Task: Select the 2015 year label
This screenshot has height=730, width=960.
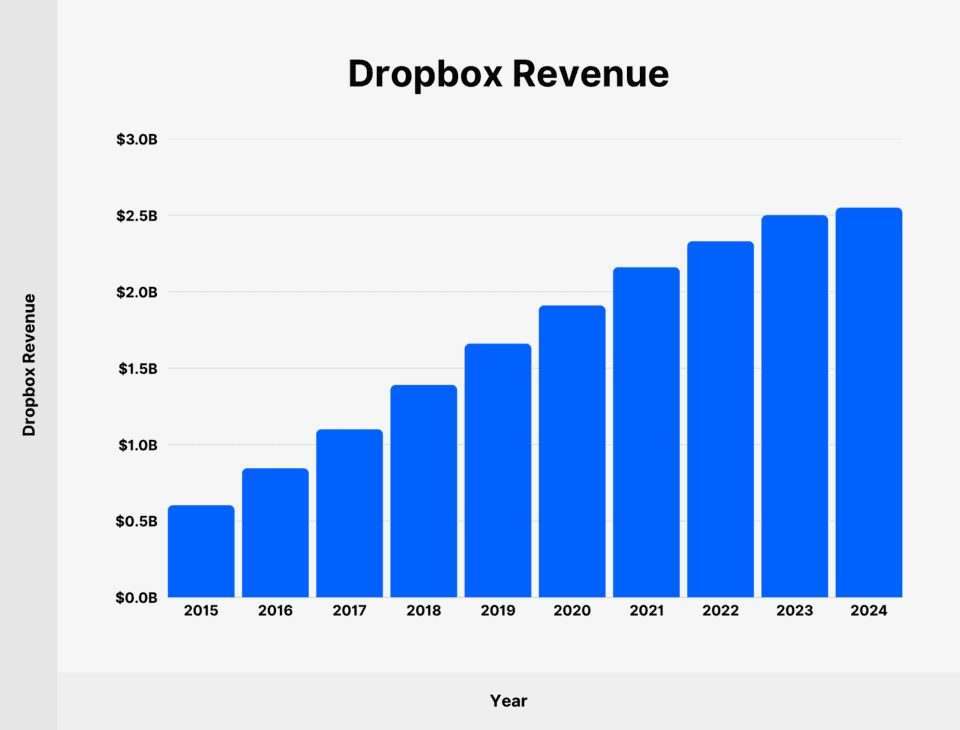Action: click(x=202, y=608)
